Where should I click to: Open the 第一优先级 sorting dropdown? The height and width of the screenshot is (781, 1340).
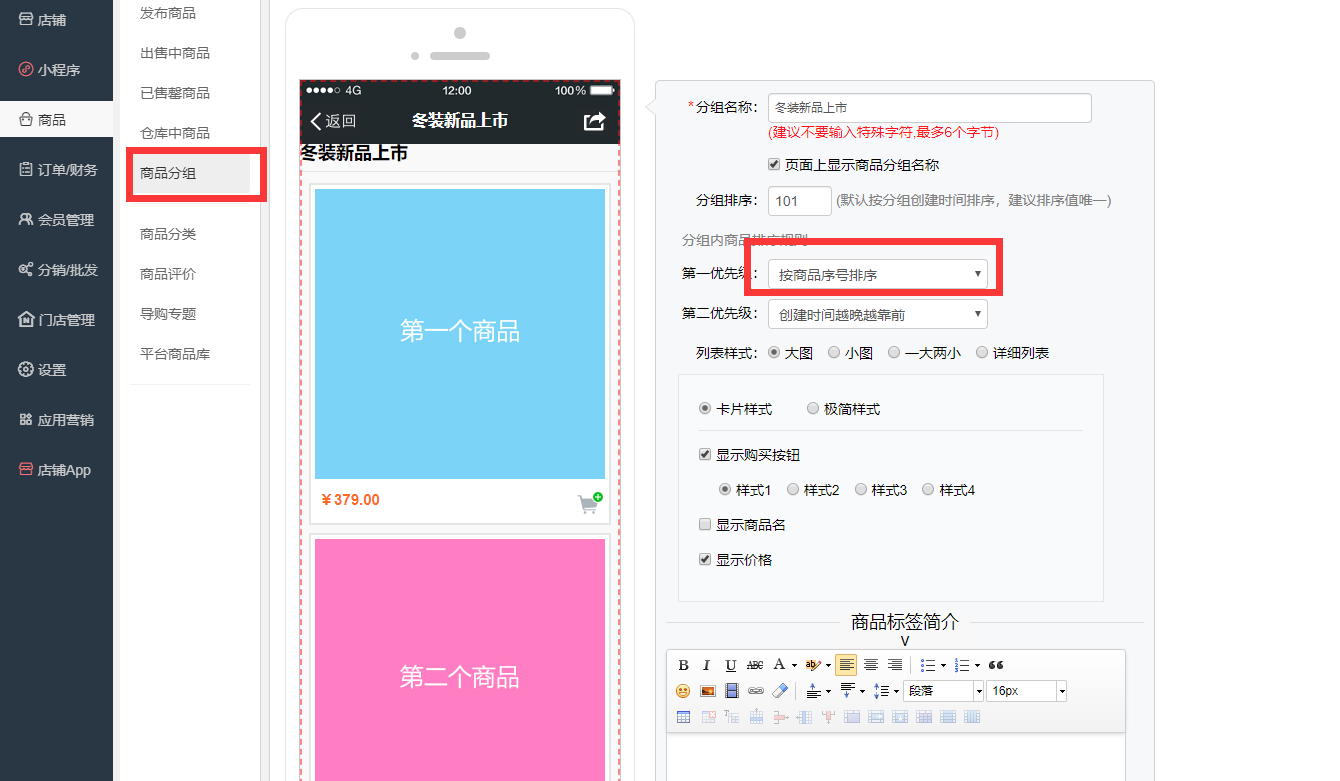click(878, 274)
